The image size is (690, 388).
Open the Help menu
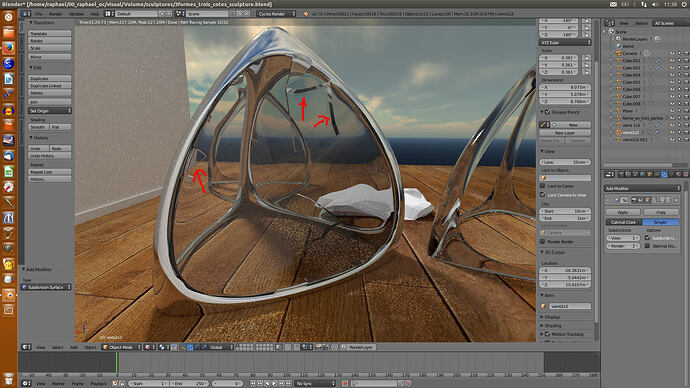pos(94,14)
